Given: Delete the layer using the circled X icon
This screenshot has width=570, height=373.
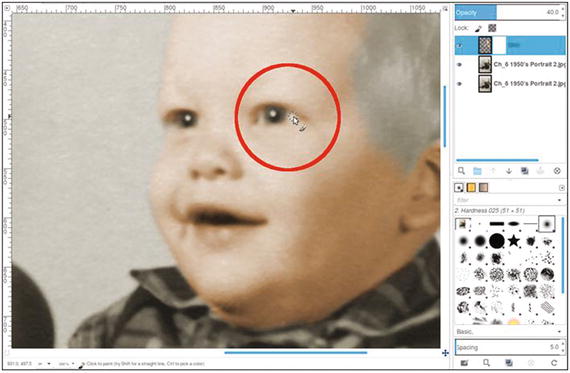Looking at the screenshot, I should [x=557, y=171].
